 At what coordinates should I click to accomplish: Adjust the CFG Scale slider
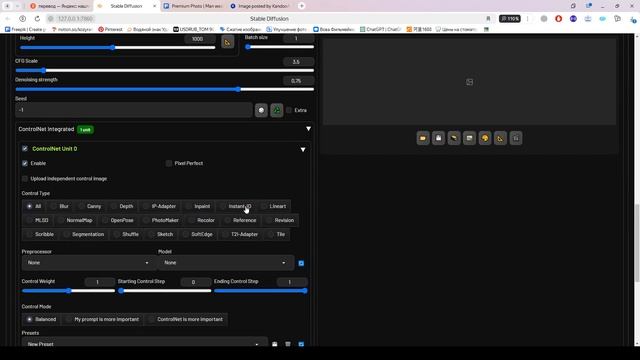pos(164,71)
